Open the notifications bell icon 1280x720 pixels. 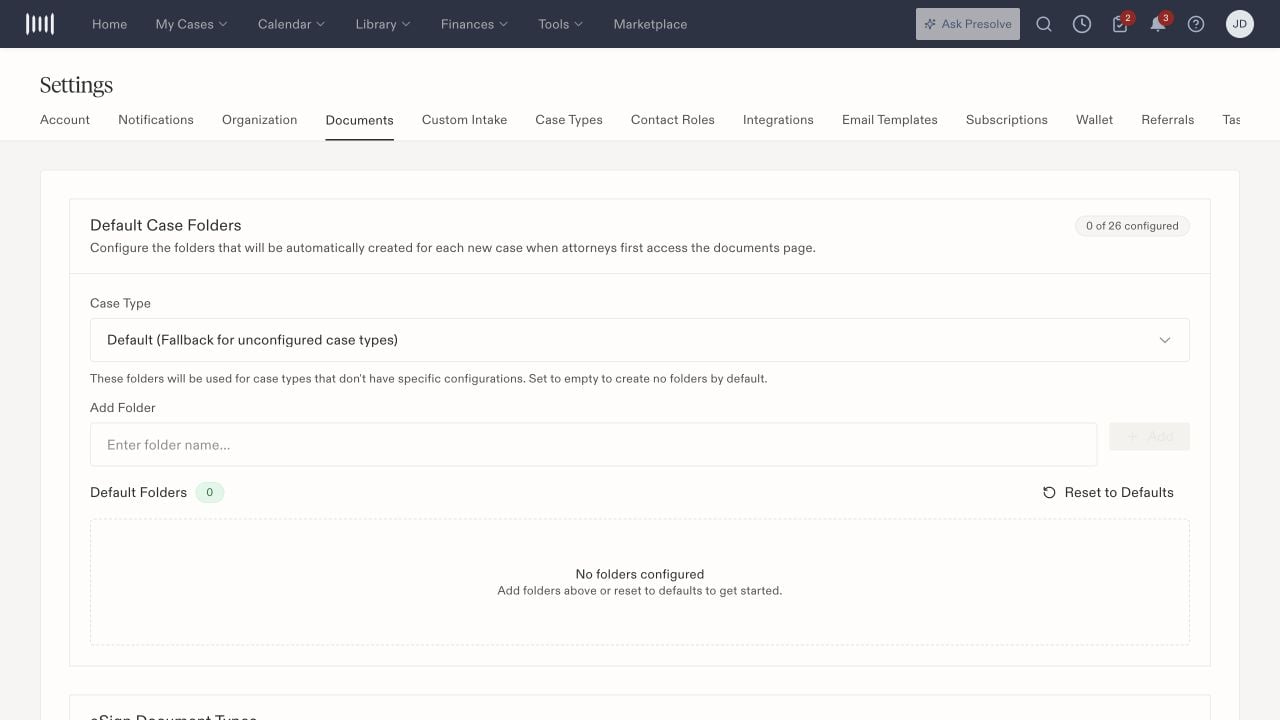(1158, 24)
